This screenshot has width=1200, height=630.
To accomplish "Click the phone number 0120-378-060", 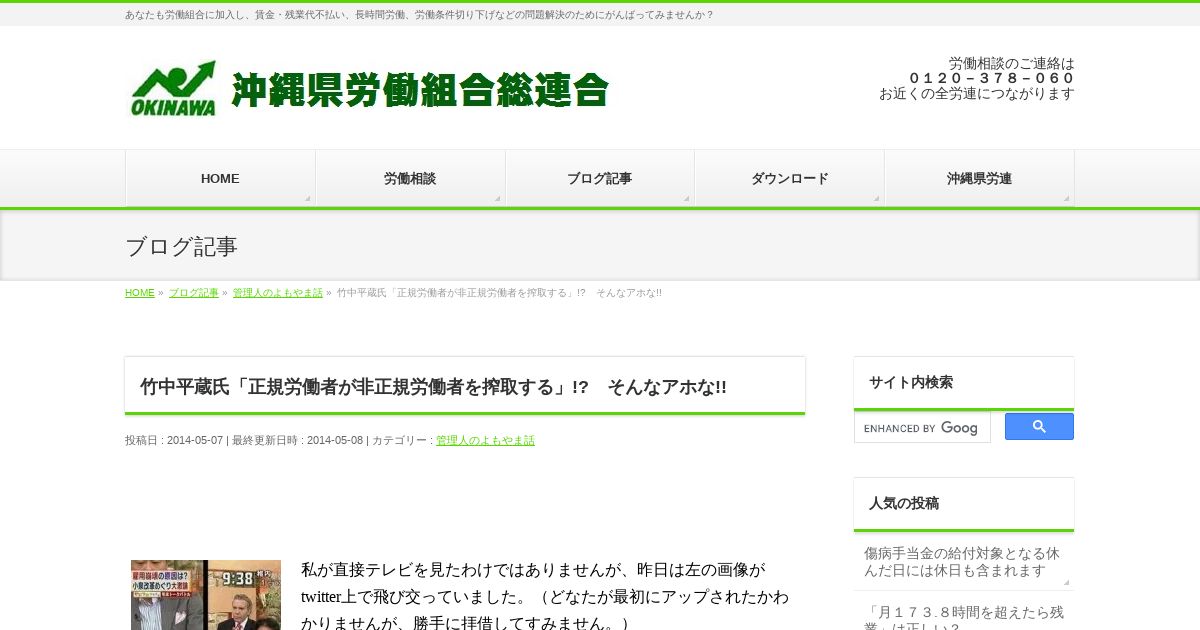I will coord(992,78).
